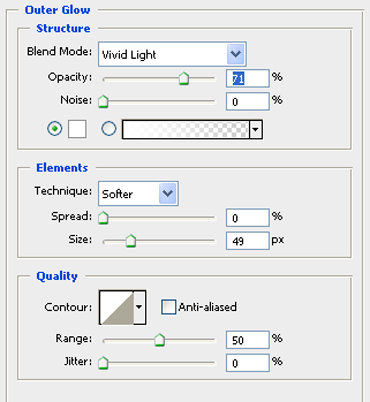Viewport: 370px width, 402px height.
Task: Click the Spread slider handle
Action: [x=103, y=218]
